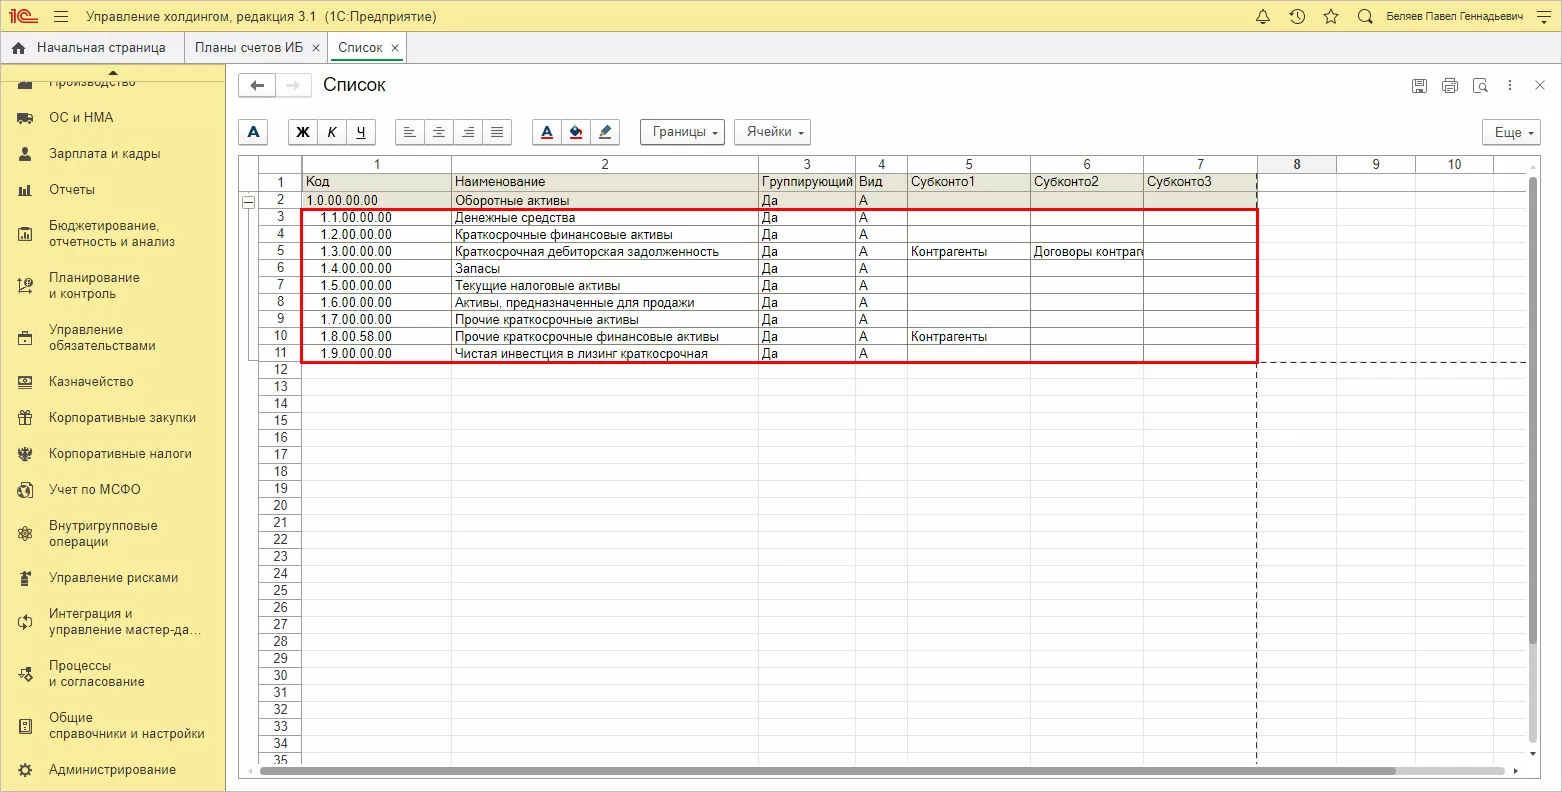Open the Границы dropdown
This screenshot has height=792, width=1562.
[682, 132]
